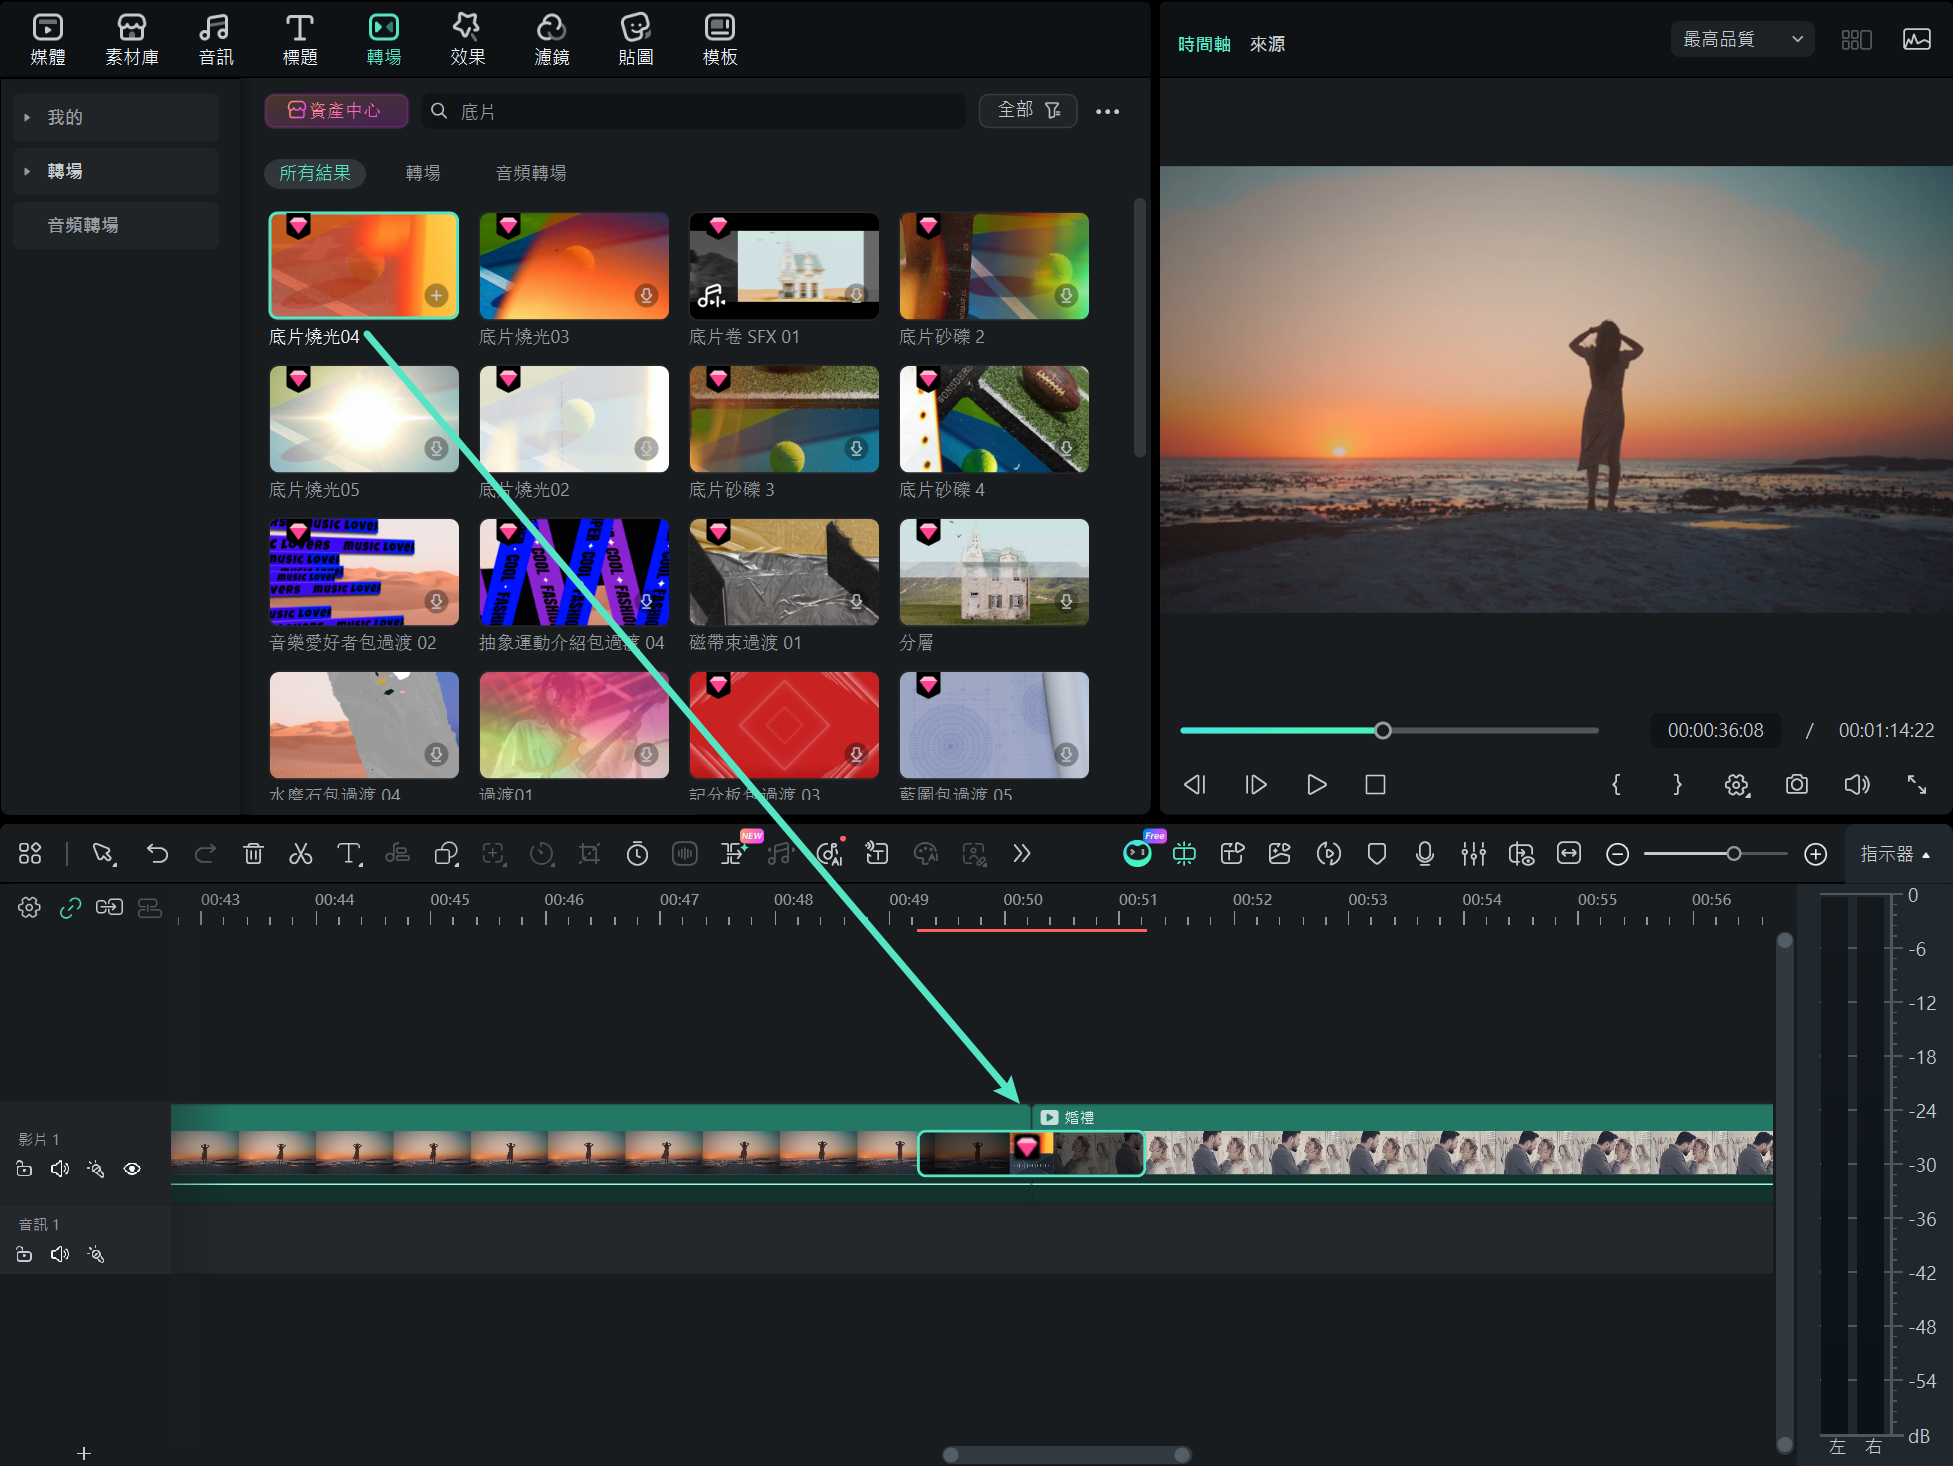The height and width of the screenshot is (1466, 1953).
Task: Click the split scissors tool
Action: click(x=300, y=854)
